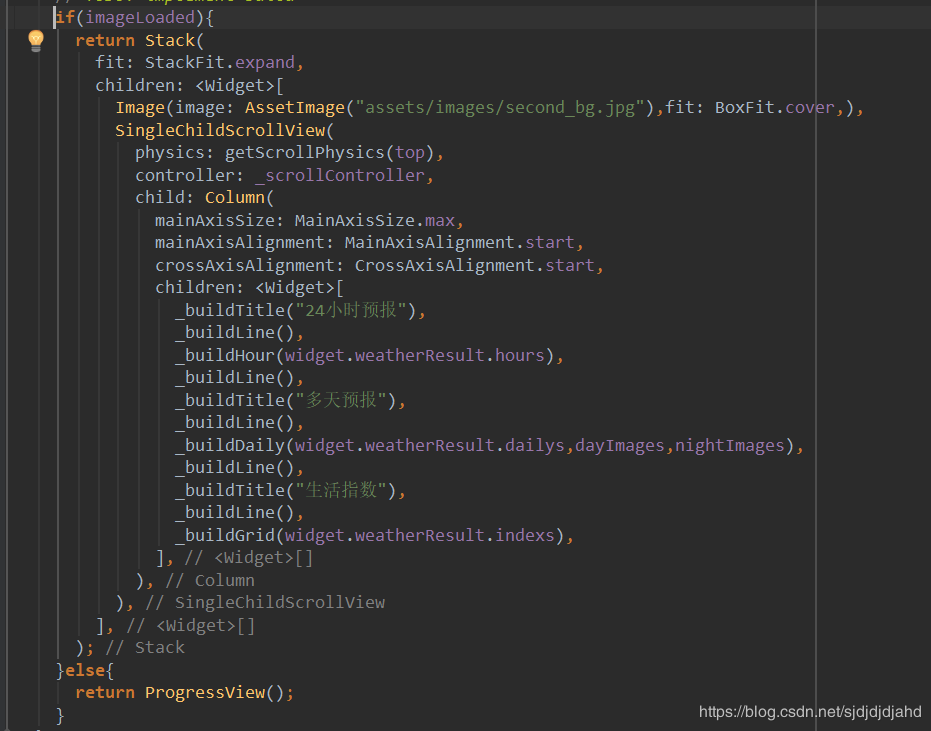The height and width of the screenshot is (731, 931).
Task: Click the '_scrollController' variable
Action: coord(340,175)
